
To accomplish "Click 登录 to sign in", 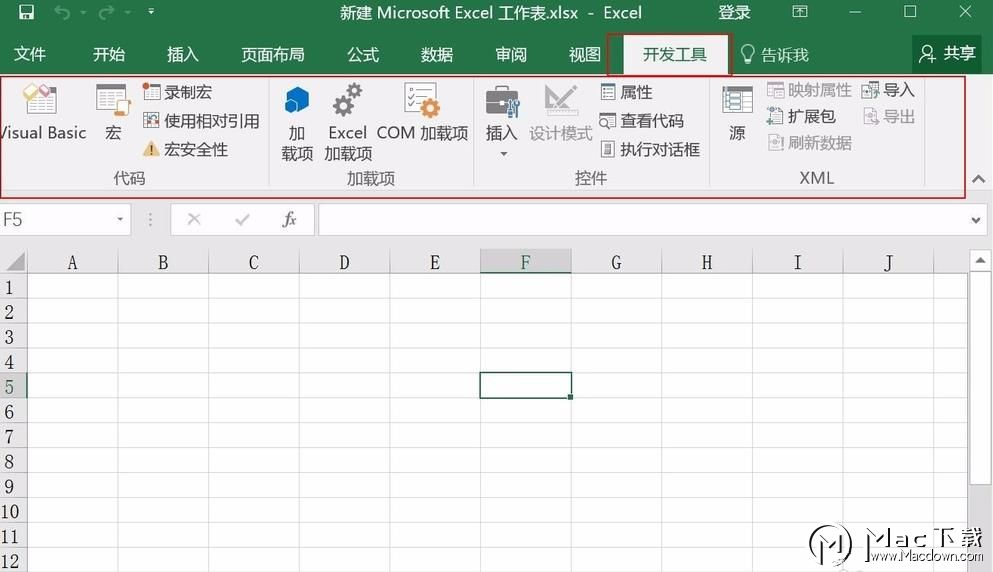I will tap(735, 12).
